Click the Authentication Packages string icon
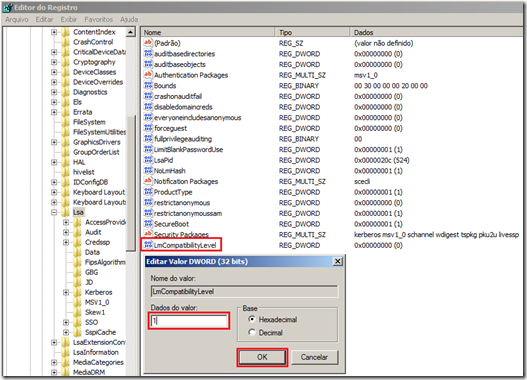Screen dimensions: 527x380 point(148,75)
